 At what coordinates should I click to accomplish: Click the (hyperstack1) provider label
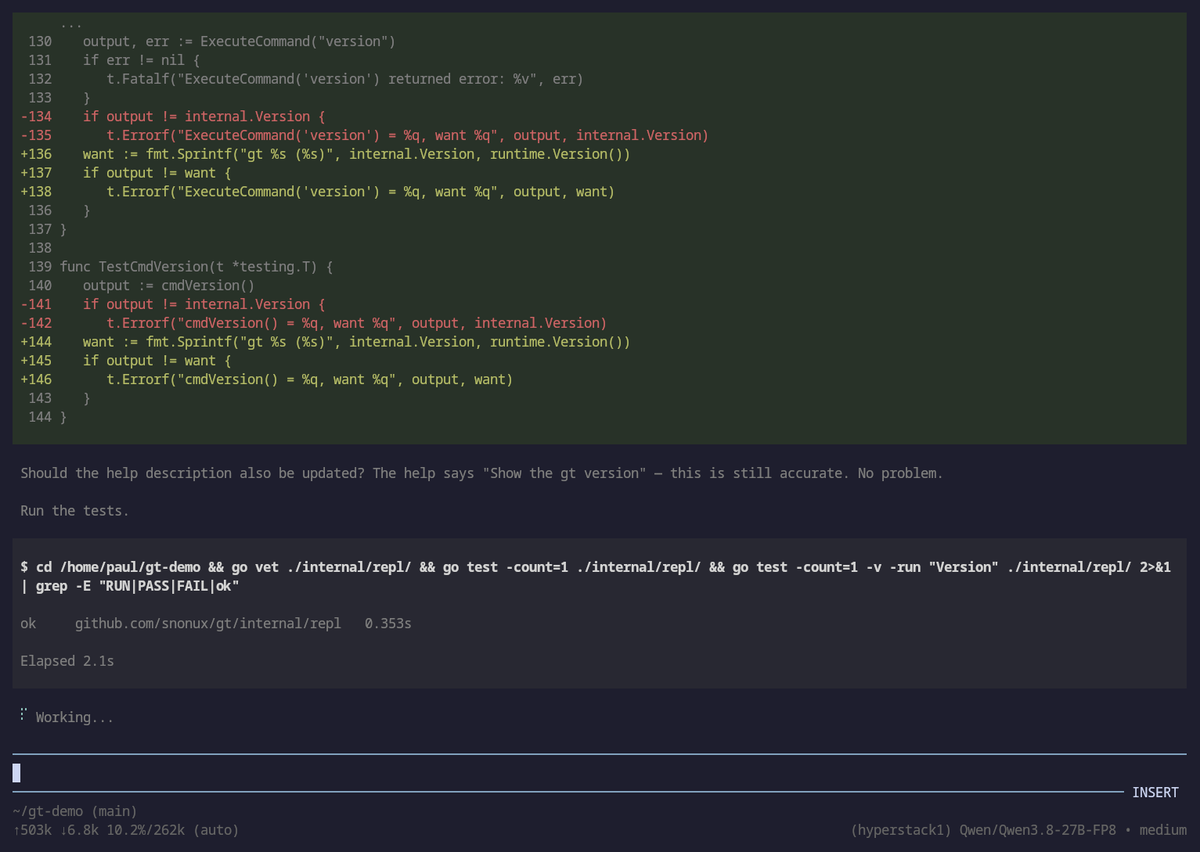(902, 830)
